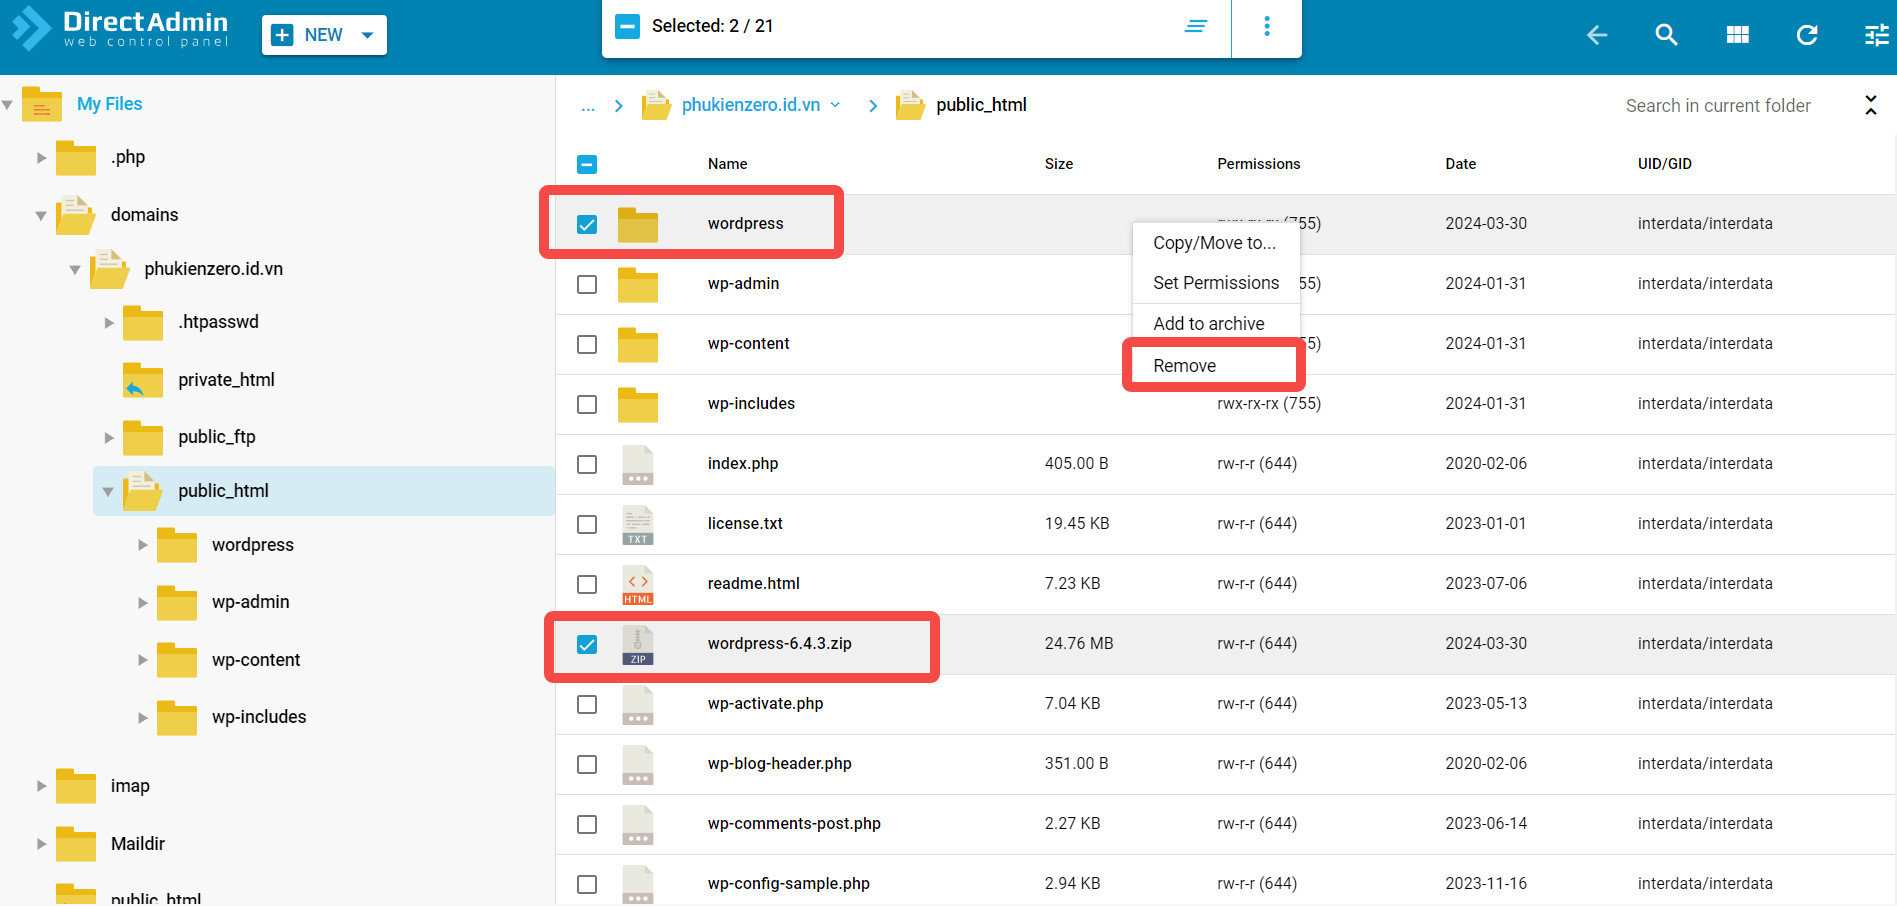Expand wordpress subfolder in tree
Viewport: 1897px width, 906px height.
pyautogui.click(x=143, y=545)
